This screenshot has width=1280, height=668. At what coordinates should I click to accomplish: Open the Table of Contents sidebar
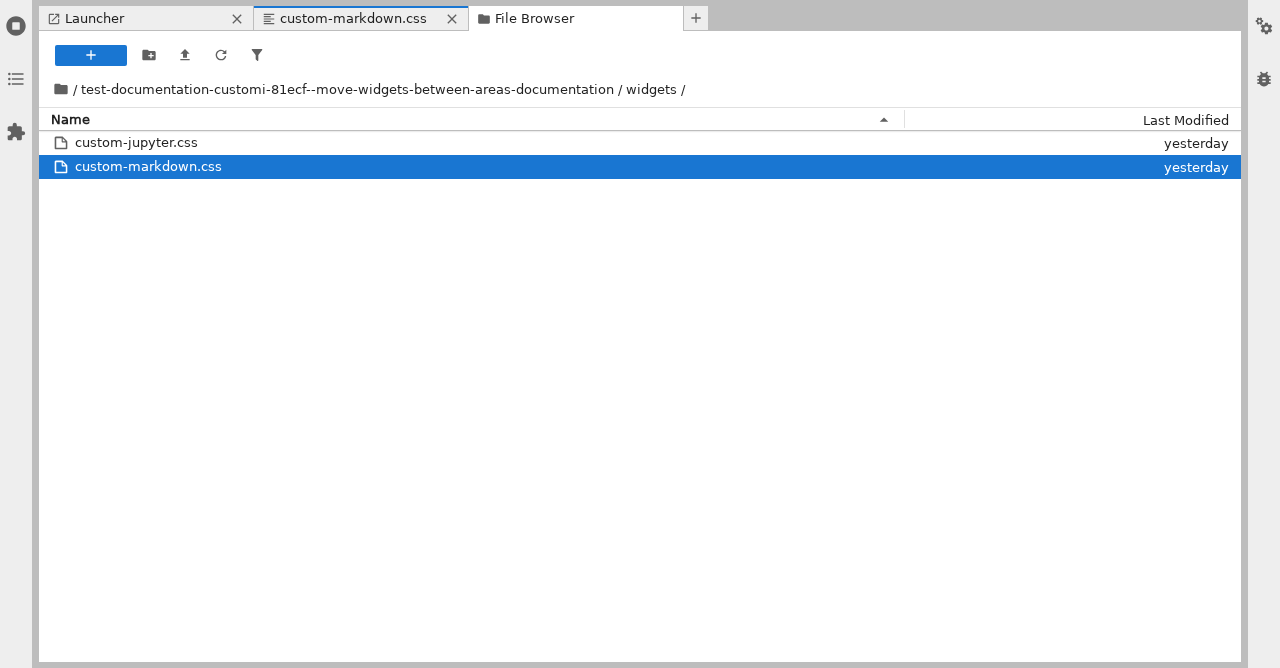[16, 79]
